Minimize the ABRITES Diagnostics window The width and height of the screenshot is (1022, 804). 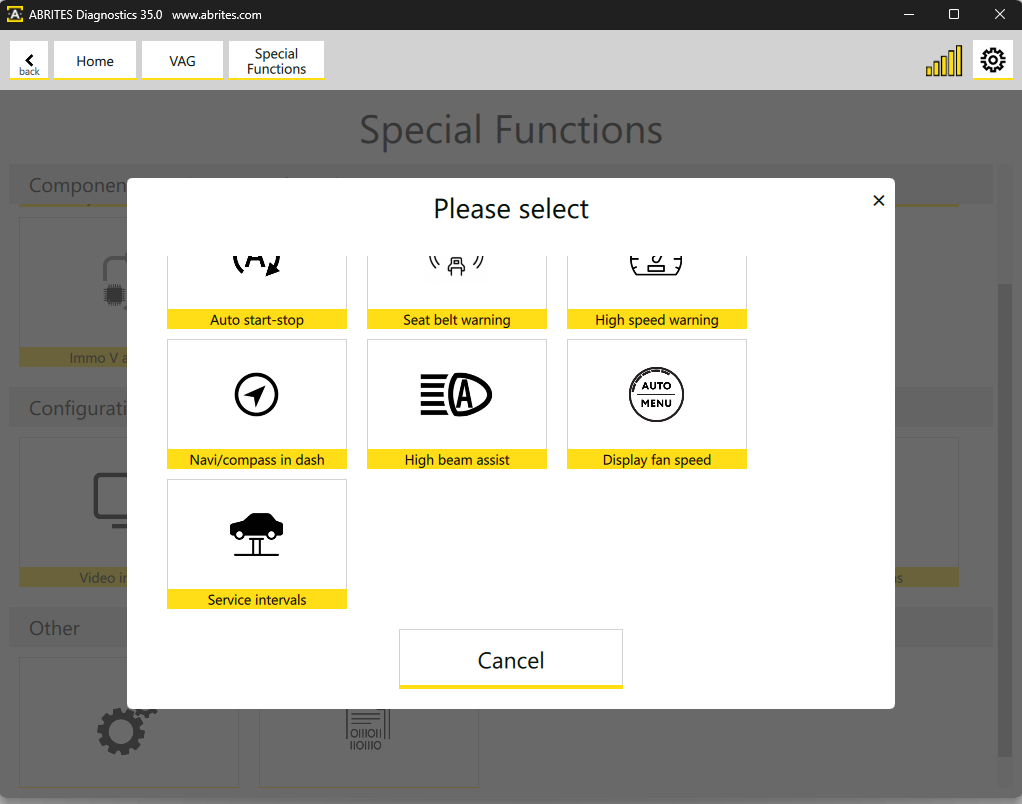(x=909, y=14)
